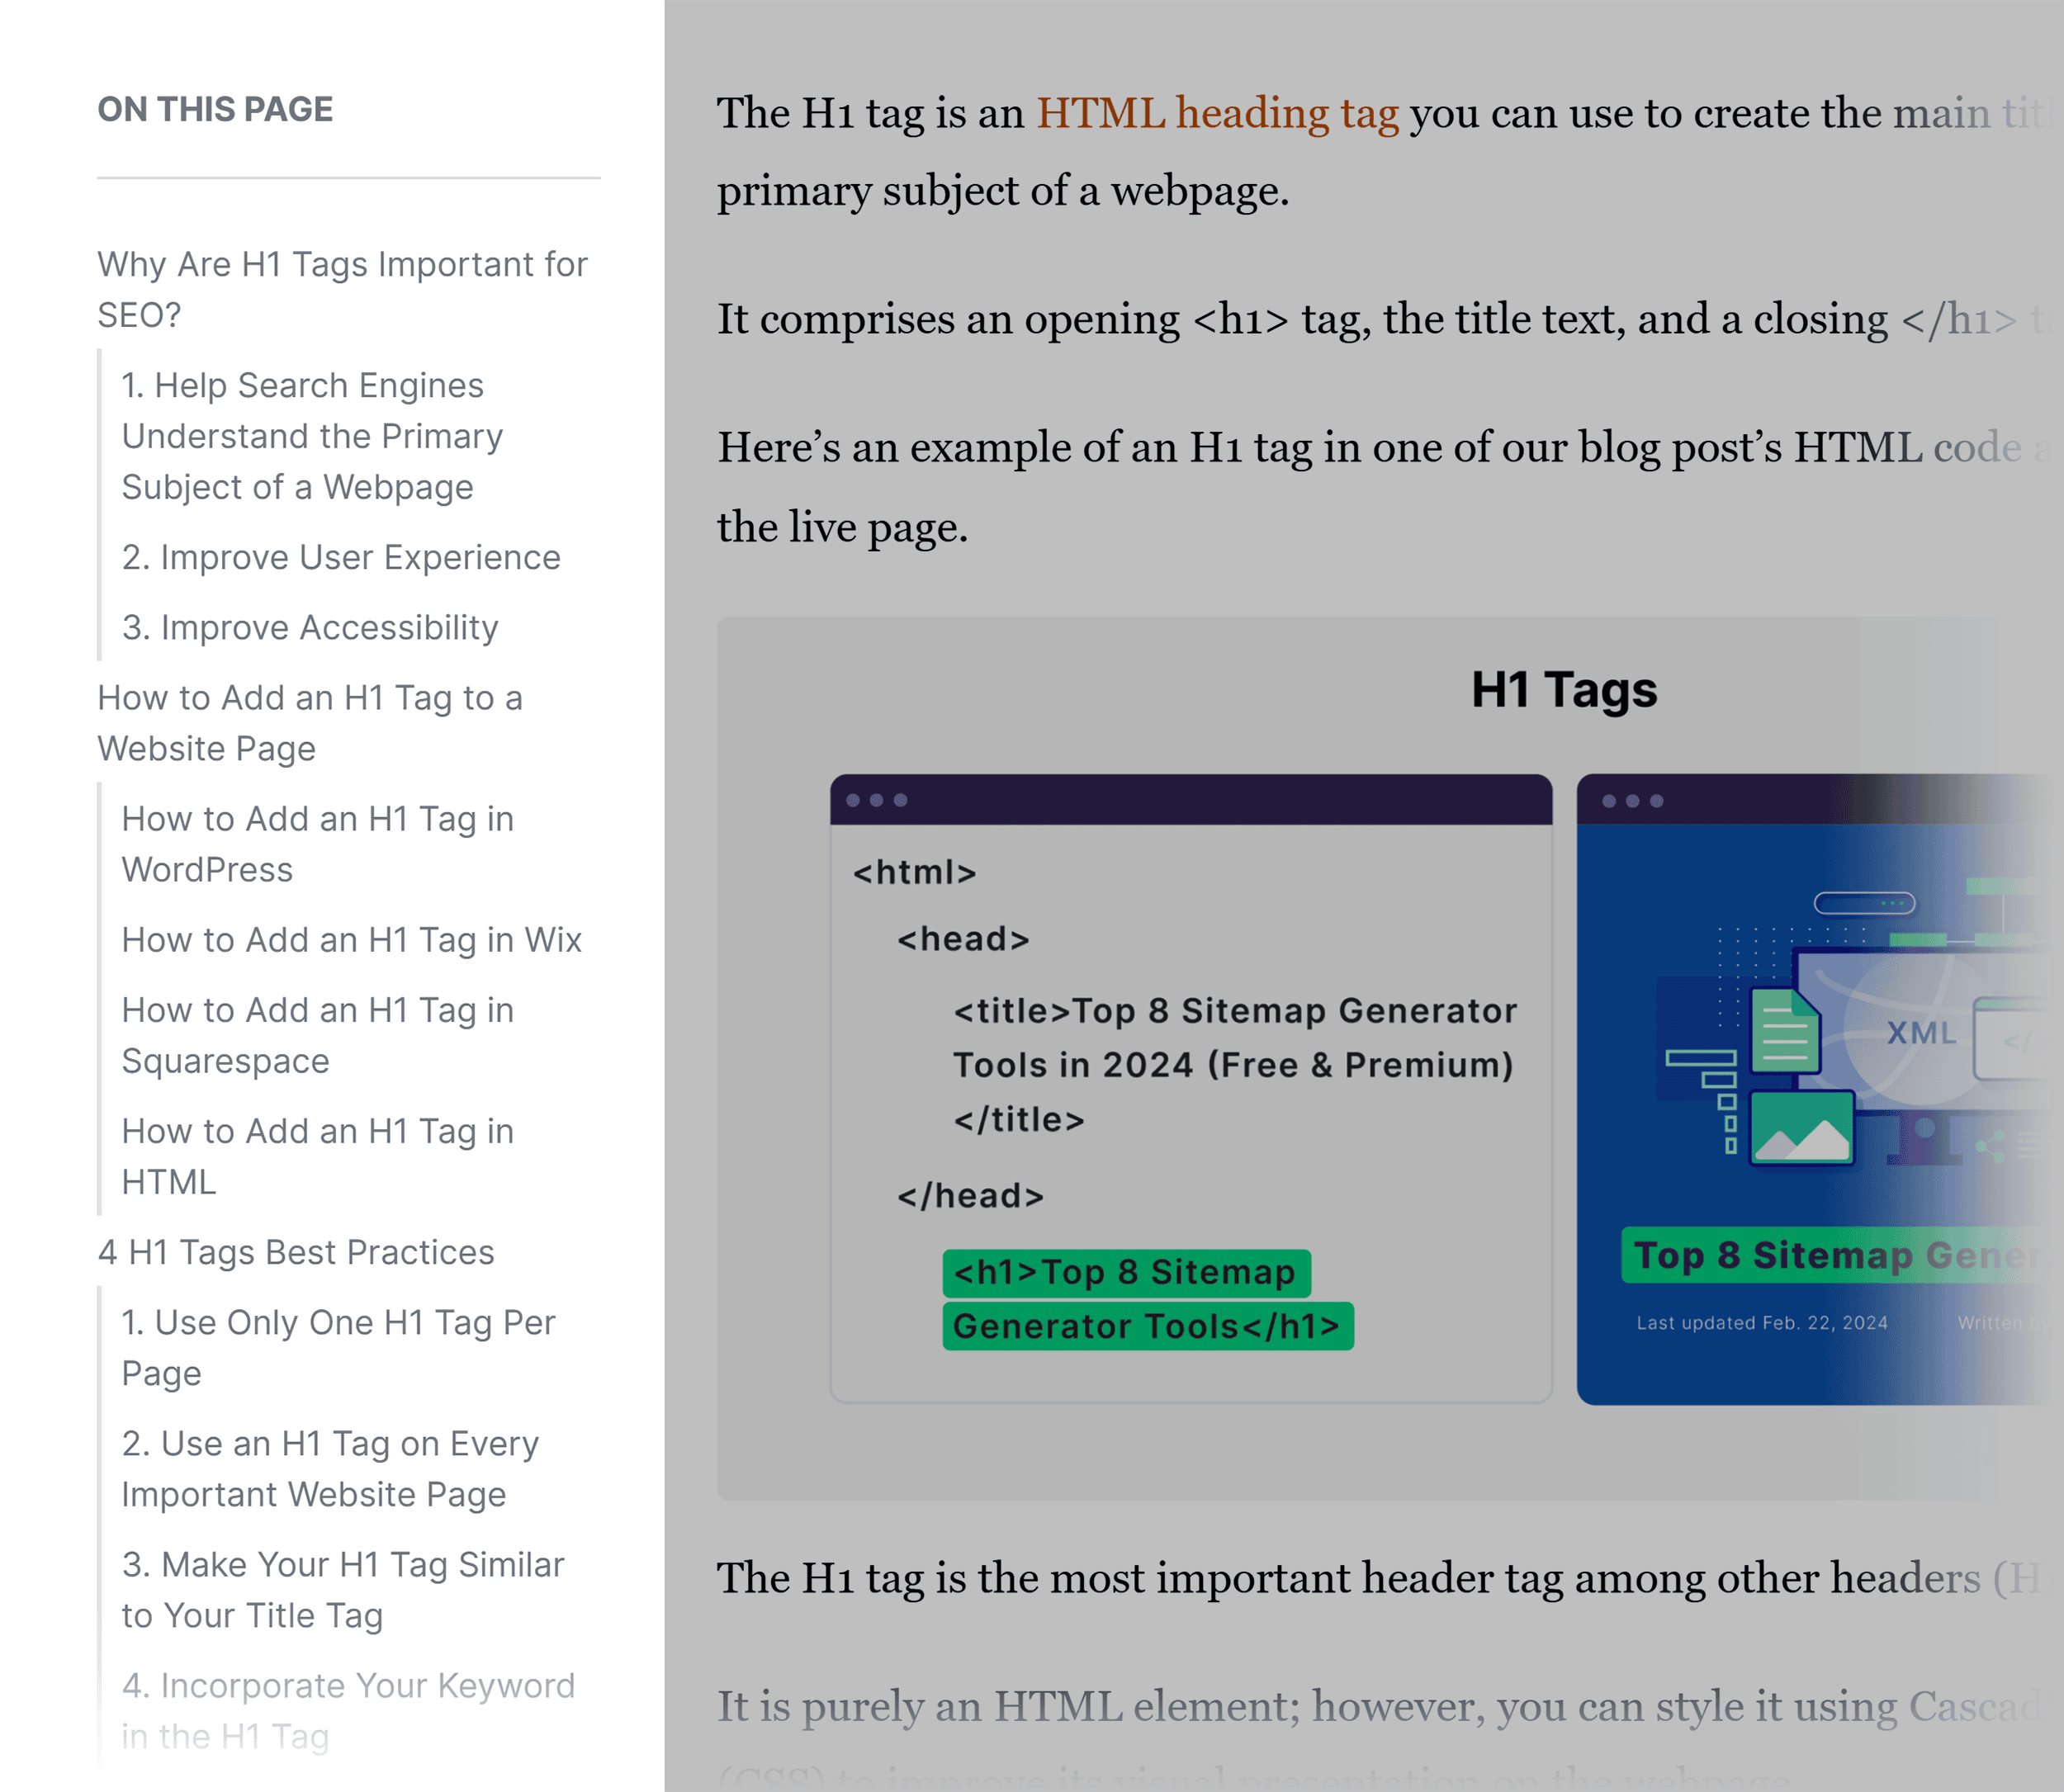Navigate to How to Add an H1 Tag in Wix
Screen dimensions: 2064x1792
tap(351, 939)
